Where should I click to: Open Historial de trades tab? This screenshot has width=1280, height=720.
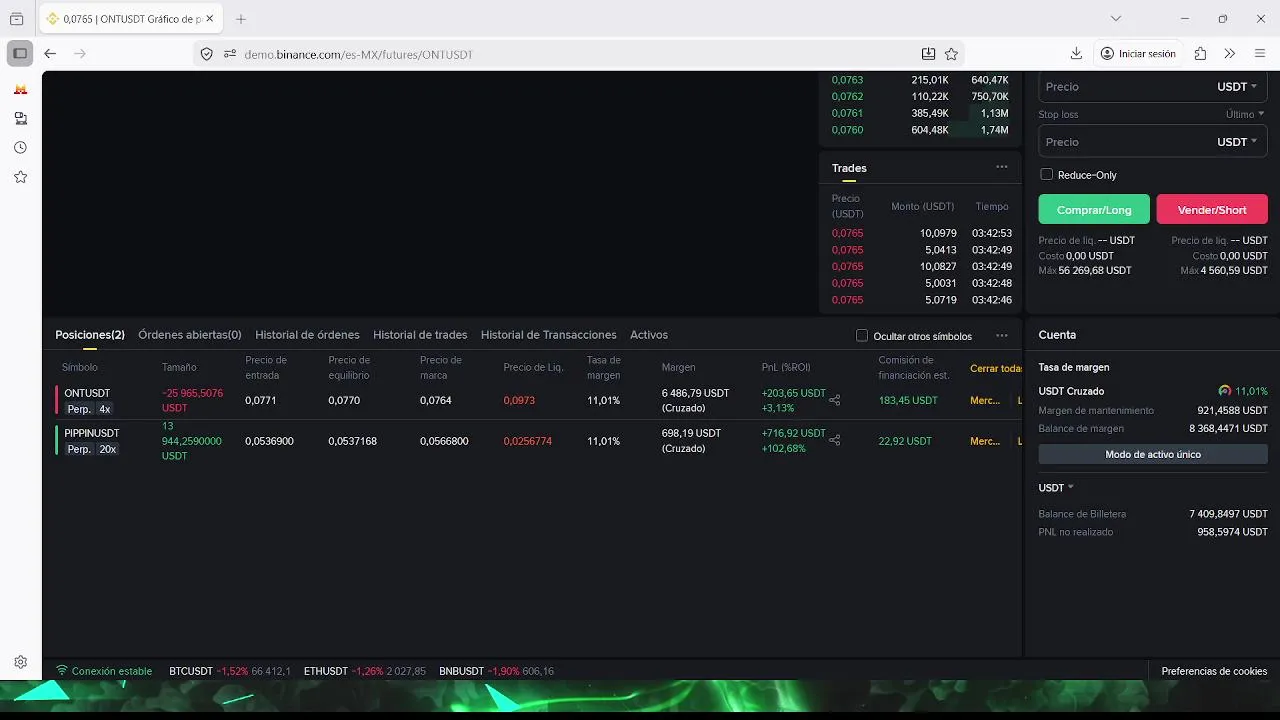(x=420, y=335)
